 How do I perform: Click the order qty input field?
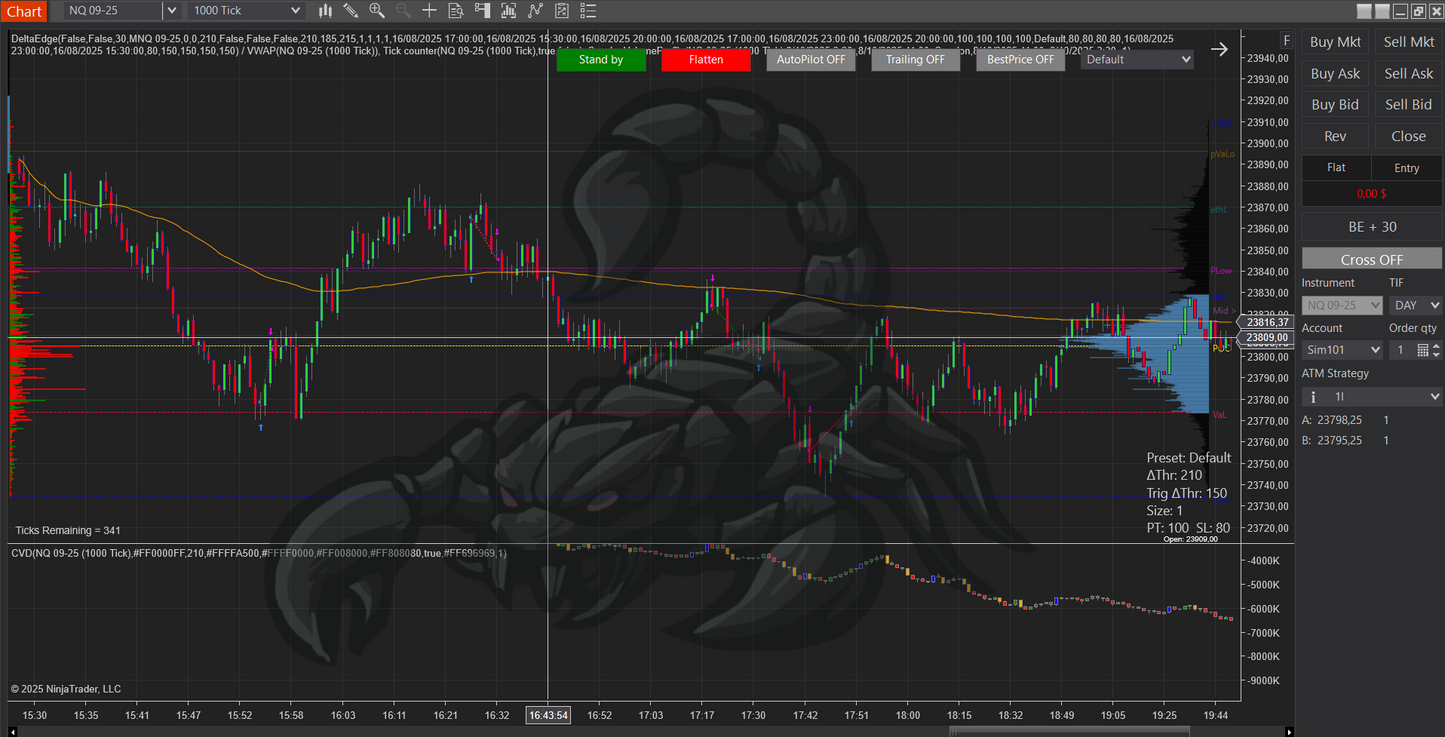pyautogui.click(x=1401, y=350)
